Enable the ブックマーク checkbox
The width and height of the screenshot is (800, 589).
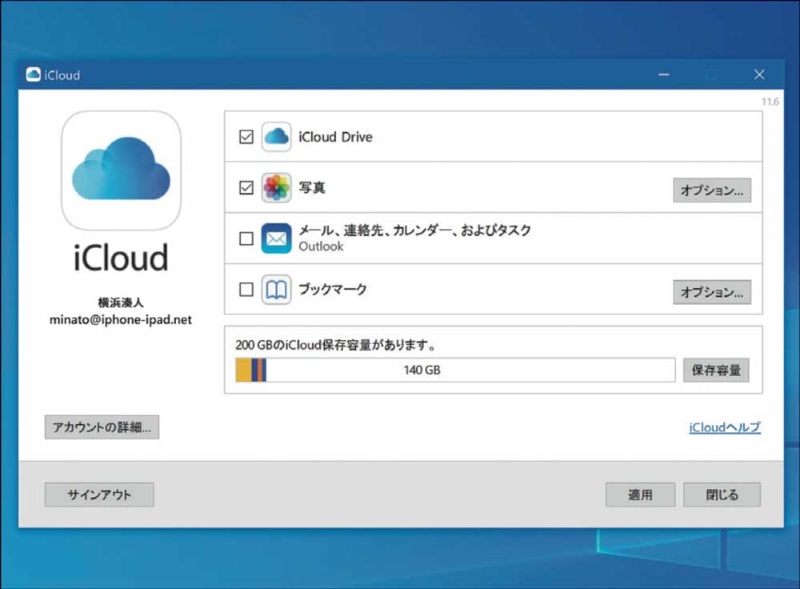pos(246,290)
